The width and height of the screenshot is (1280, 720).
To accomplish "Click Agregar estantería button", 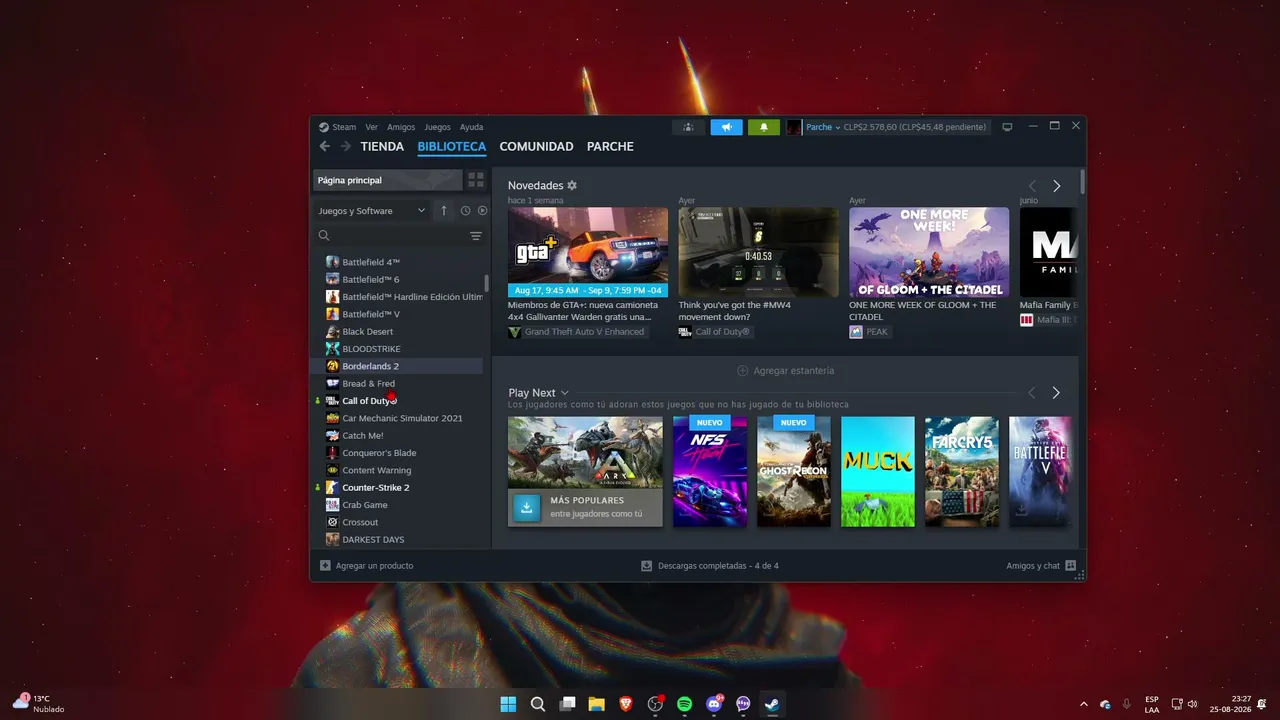I will pos(785,370).
